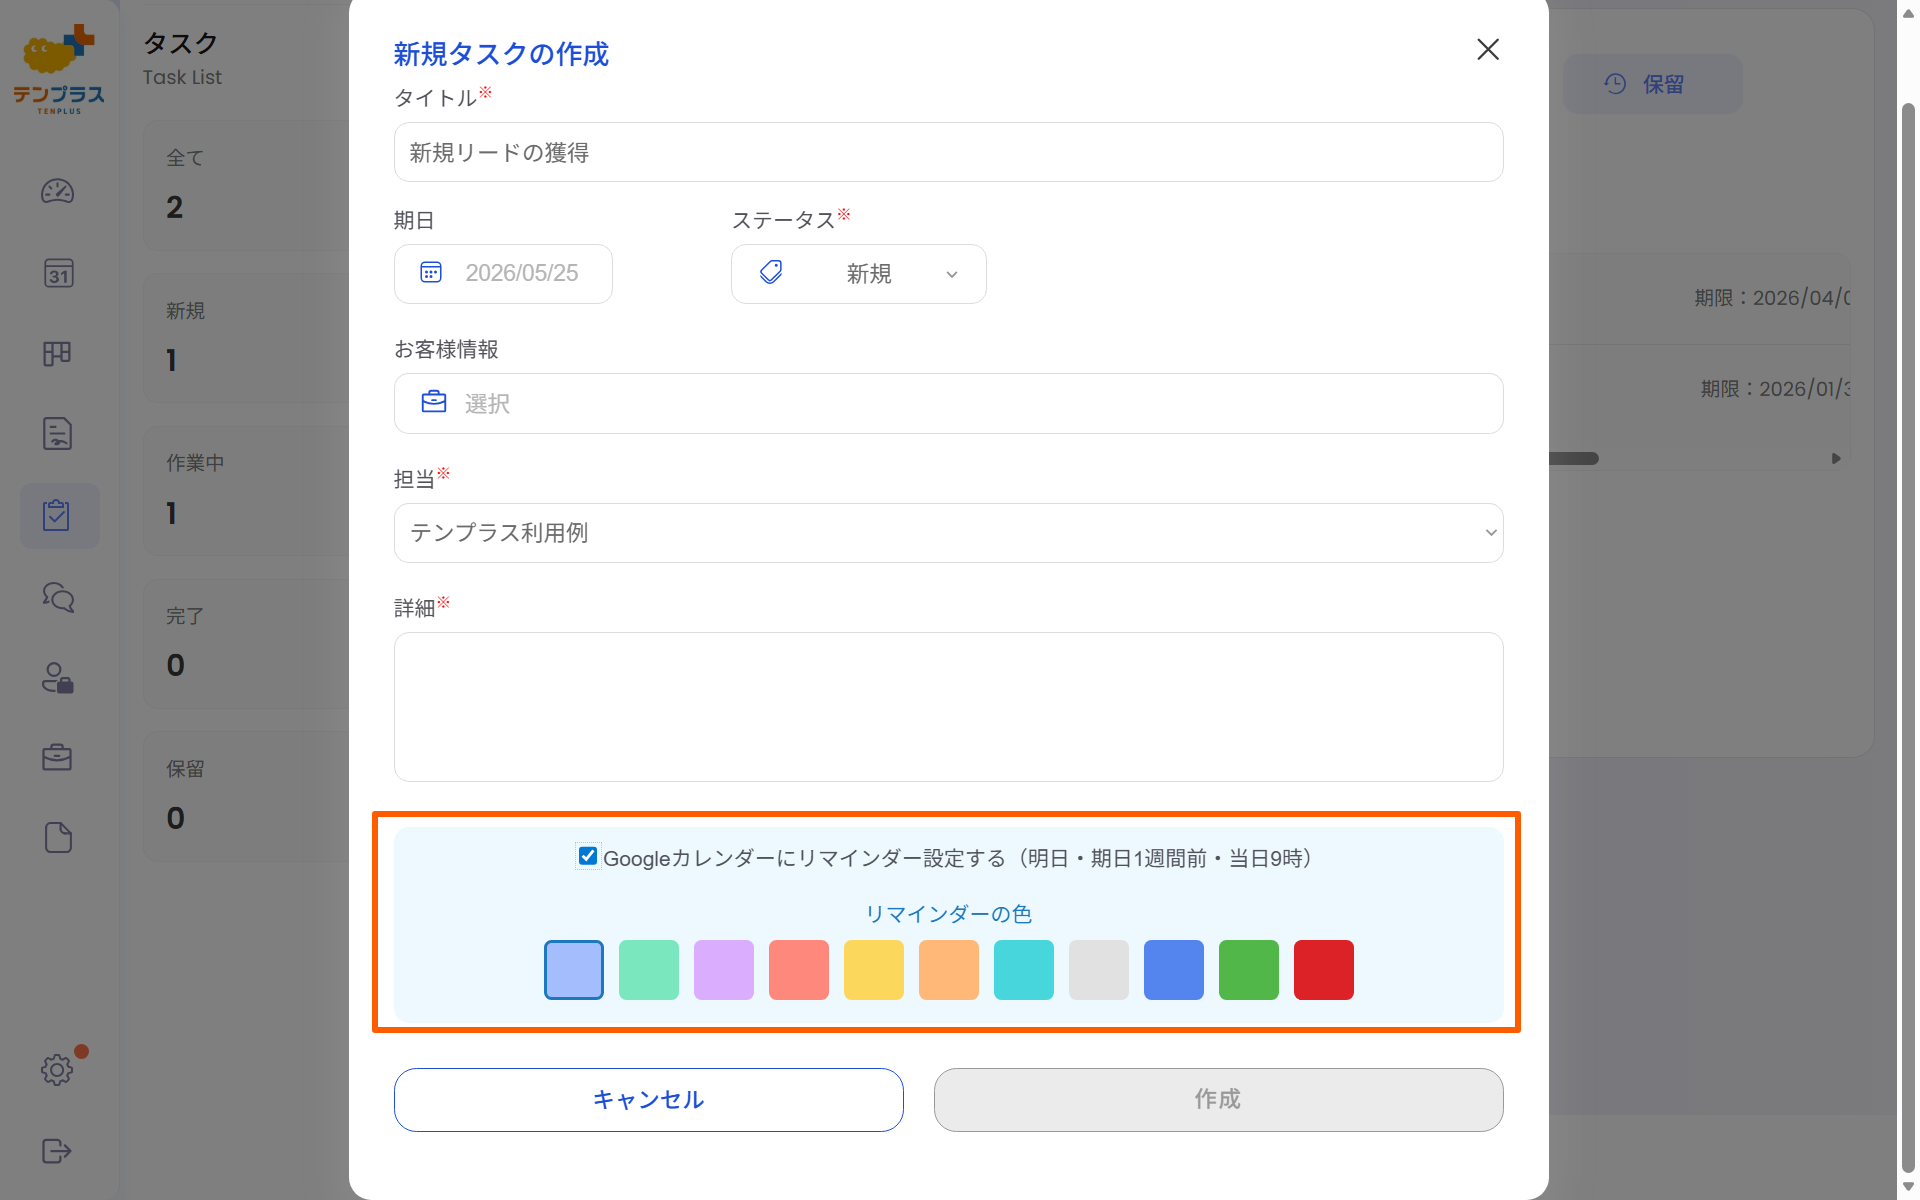Expand the 担当 dropdown テンプラス利用例
The width and height of the screenshot is (1920, 1200).
[x=948, y=533]
